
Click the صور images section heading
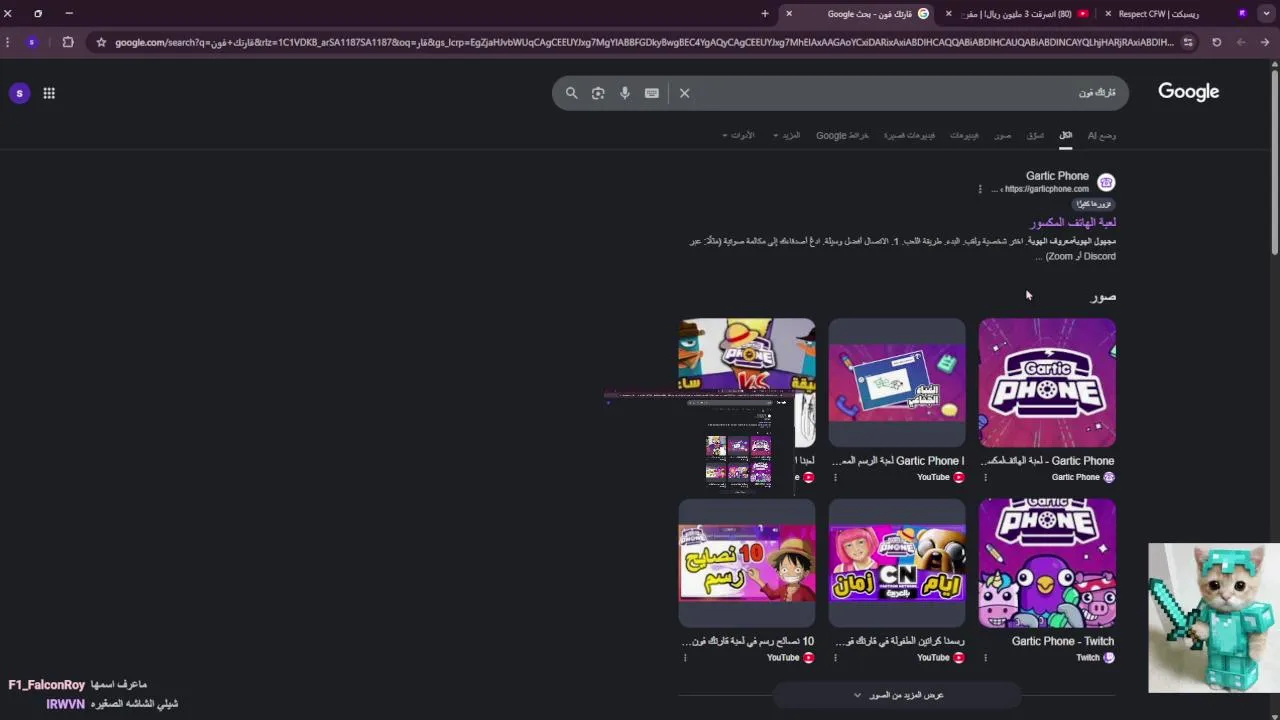click(1103, 297)
